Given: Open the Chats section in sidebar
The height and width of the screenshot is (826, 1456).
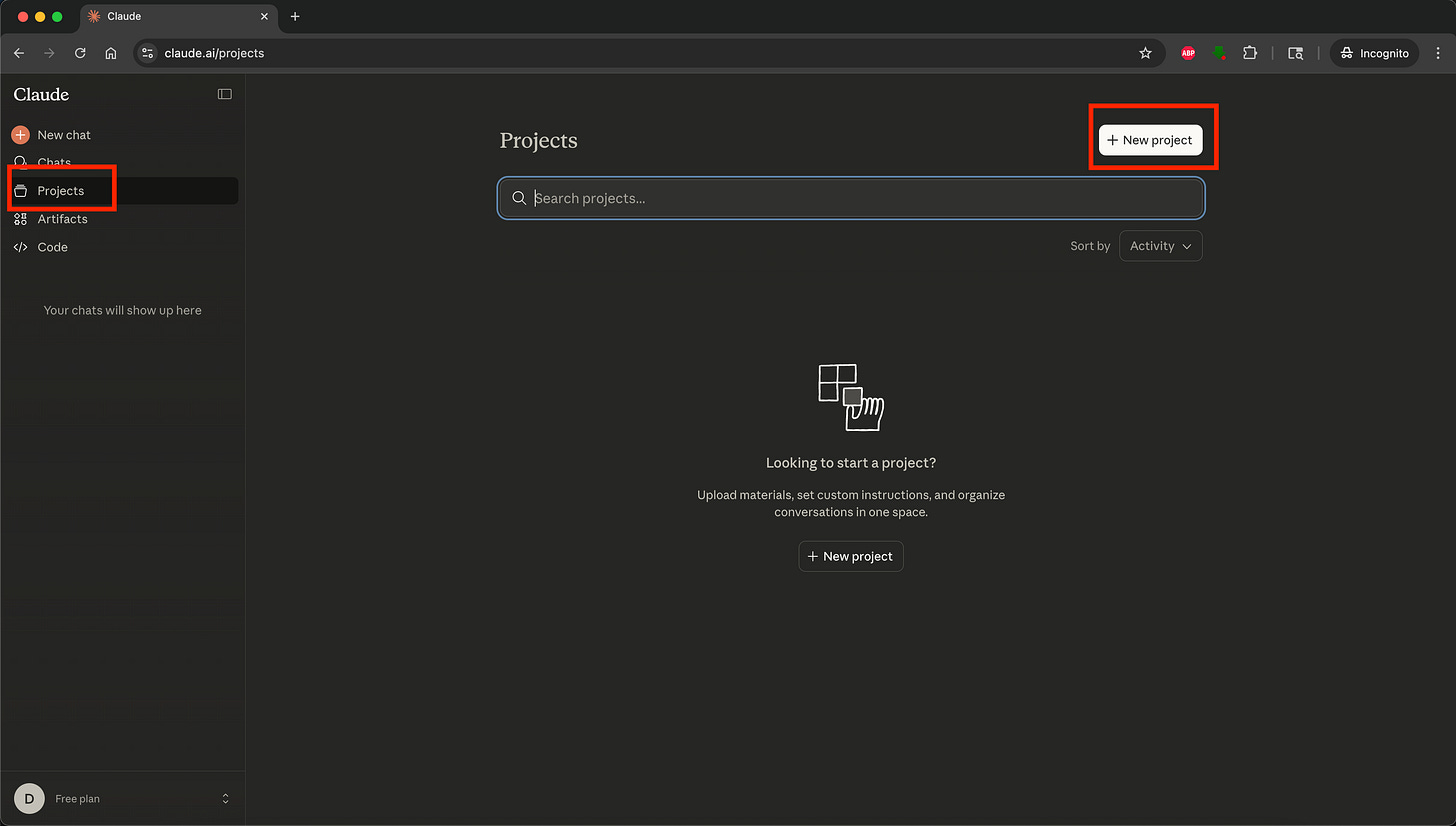Looking at the screenshot, I should pyautogui.click(x=56, y=162).
